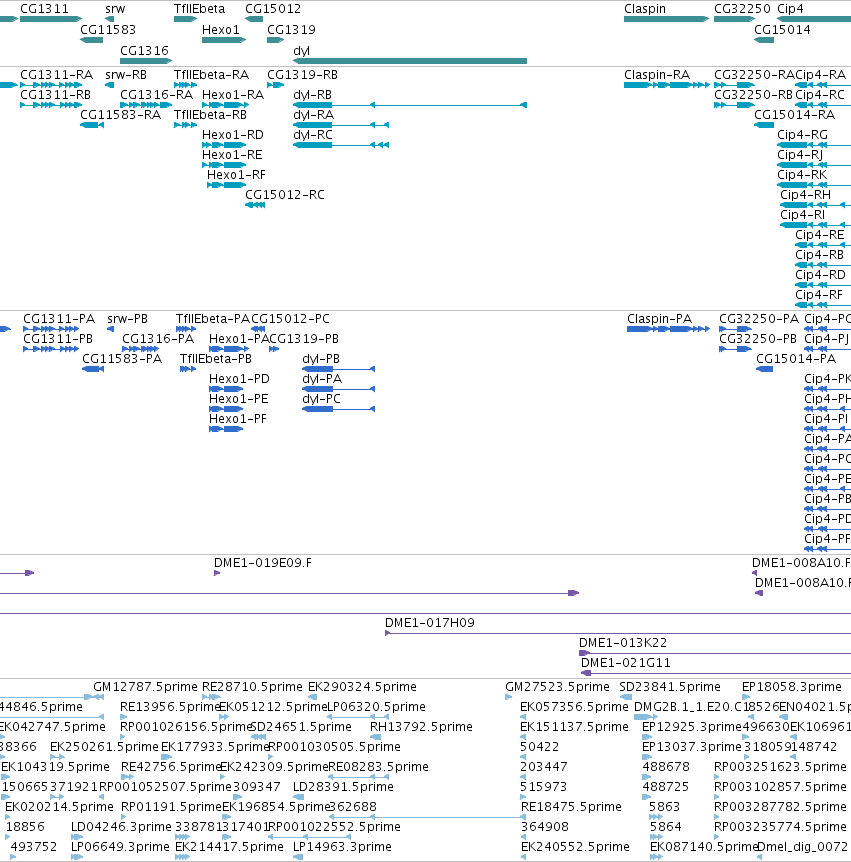Select the Claspin-PA protein label
851x862 pixels.
point(660,319)
